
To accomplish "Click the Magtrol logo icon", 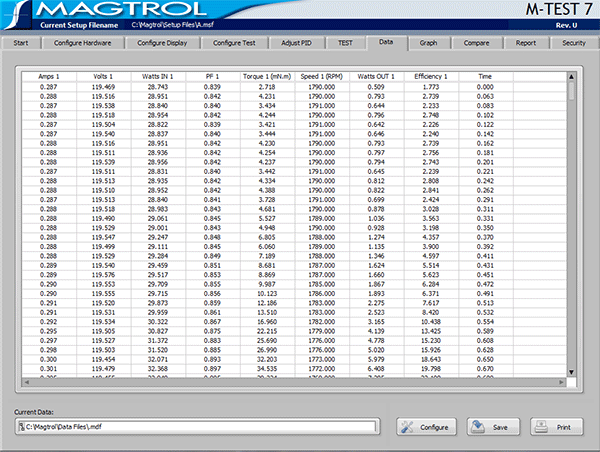I will tap(18, 15).
